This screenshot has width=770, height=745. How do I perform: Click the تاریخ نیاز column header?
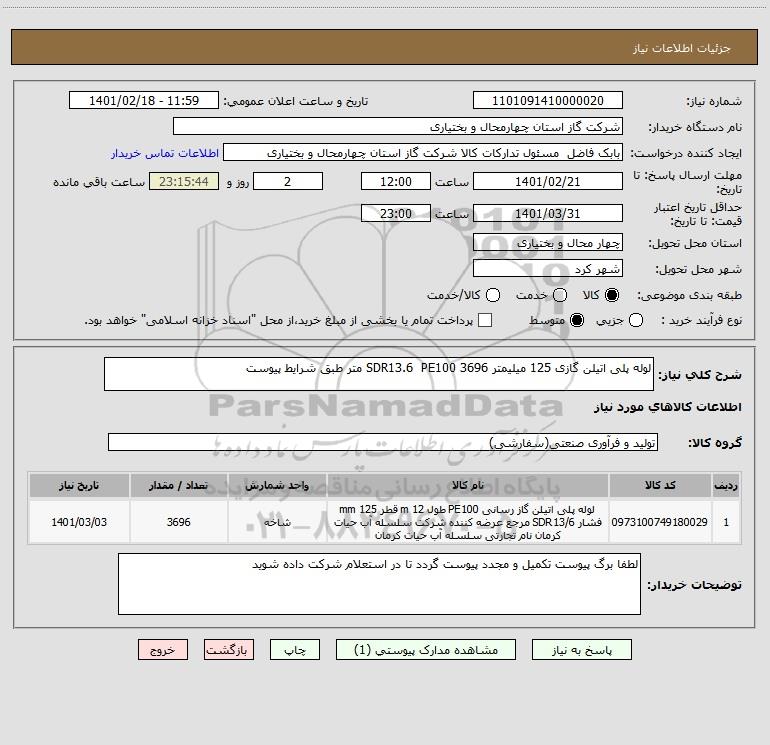point(79,486)
